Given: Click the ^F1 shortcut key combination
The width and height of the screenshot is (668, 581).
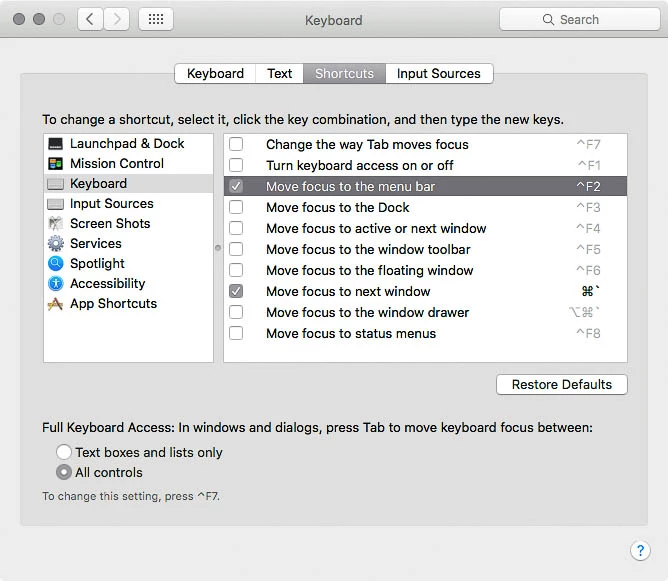Looking at the screenshot, I should click(x=589, y=165).
